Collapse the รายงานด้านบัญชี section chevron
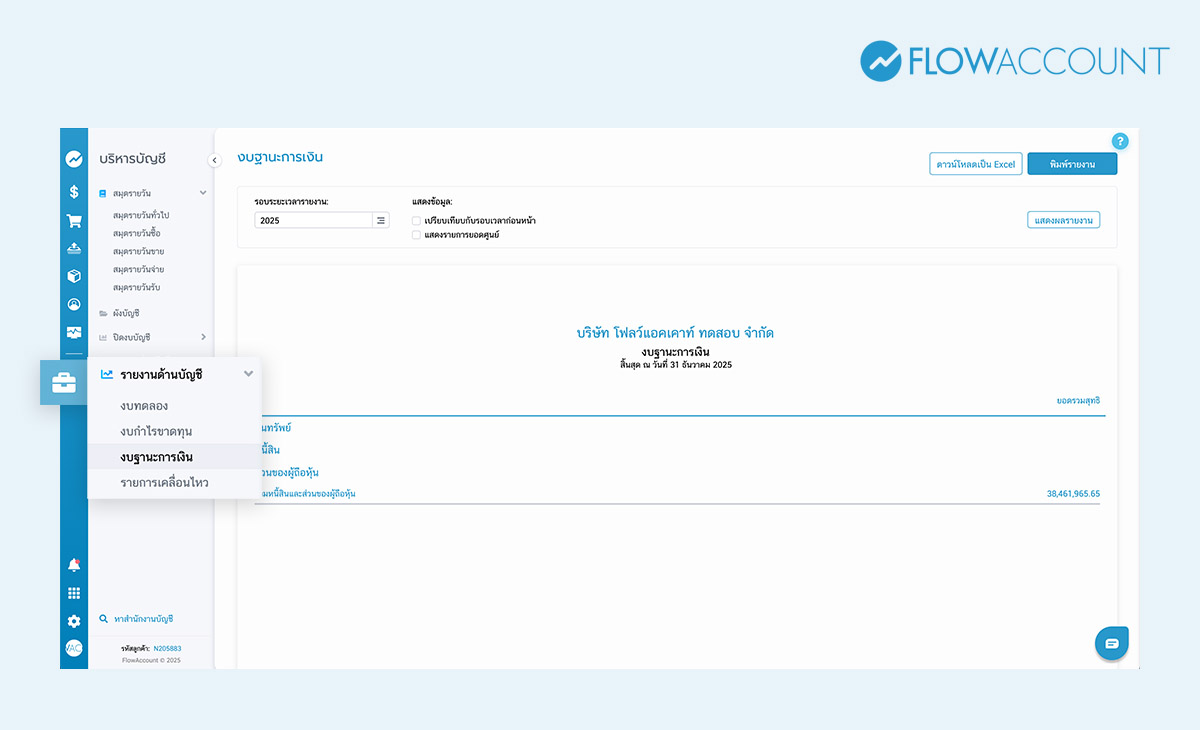 pyautogui.click(x=248, y=374)
